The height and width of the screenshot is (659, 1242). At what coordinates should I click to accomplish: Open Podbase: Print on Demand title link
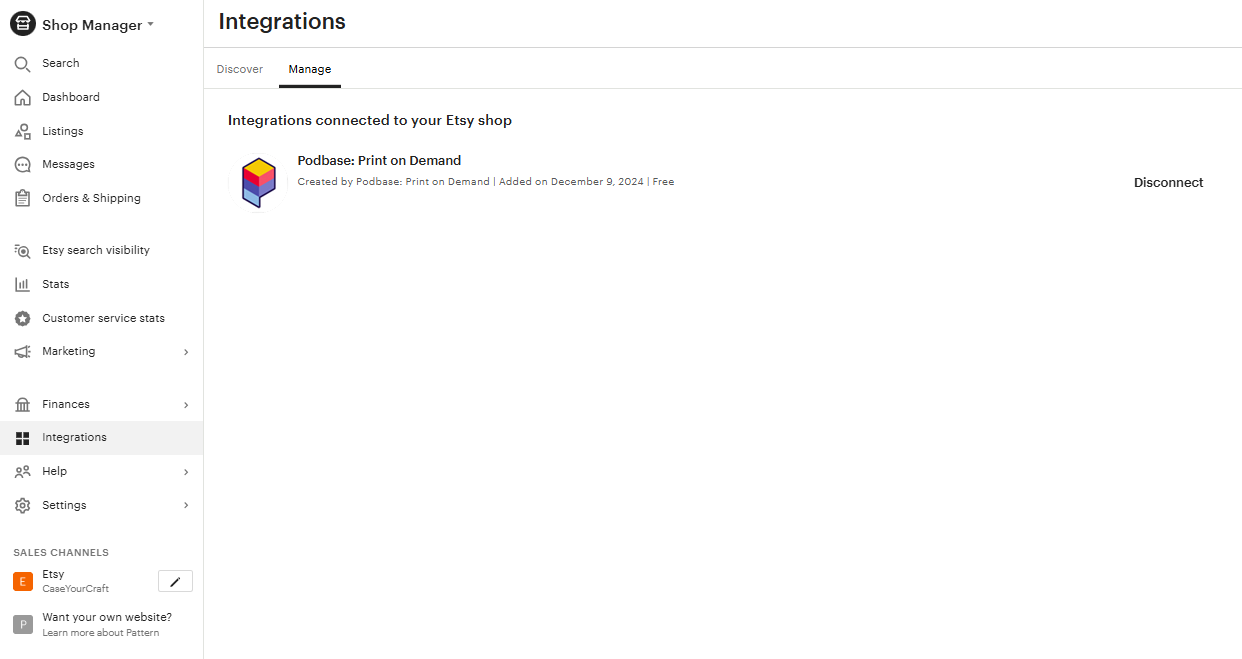coord(379,161)
